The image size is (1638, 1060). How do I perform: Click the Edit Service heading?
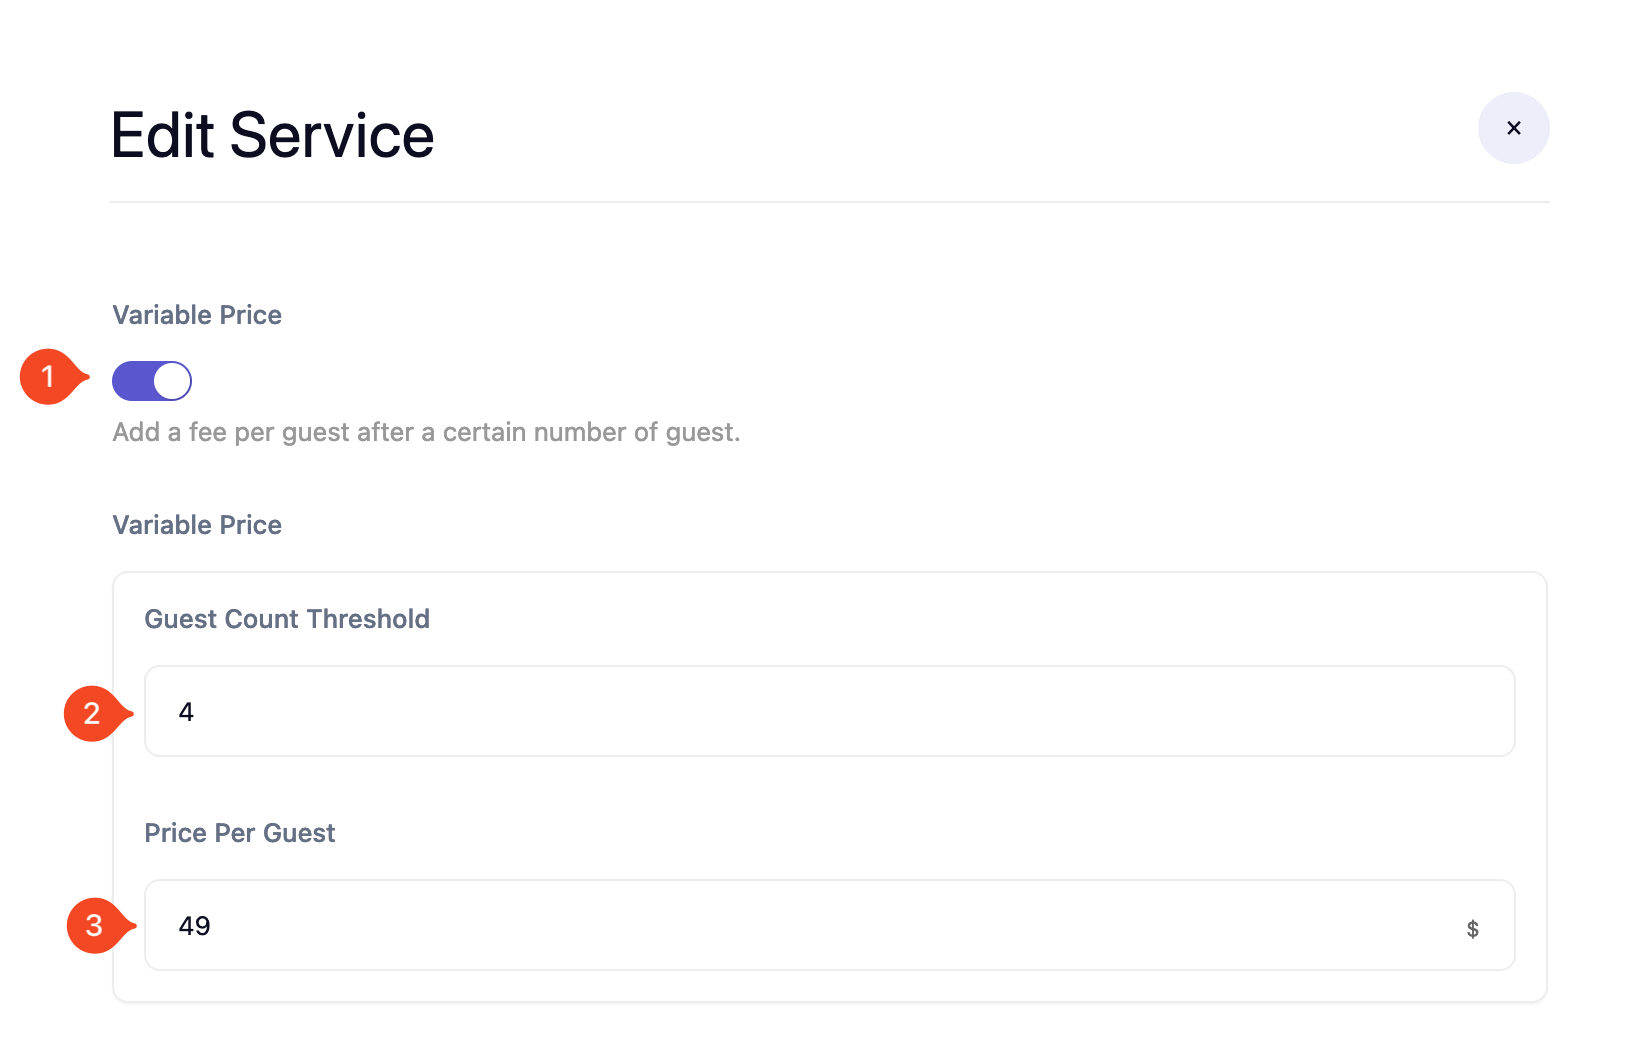272,135
